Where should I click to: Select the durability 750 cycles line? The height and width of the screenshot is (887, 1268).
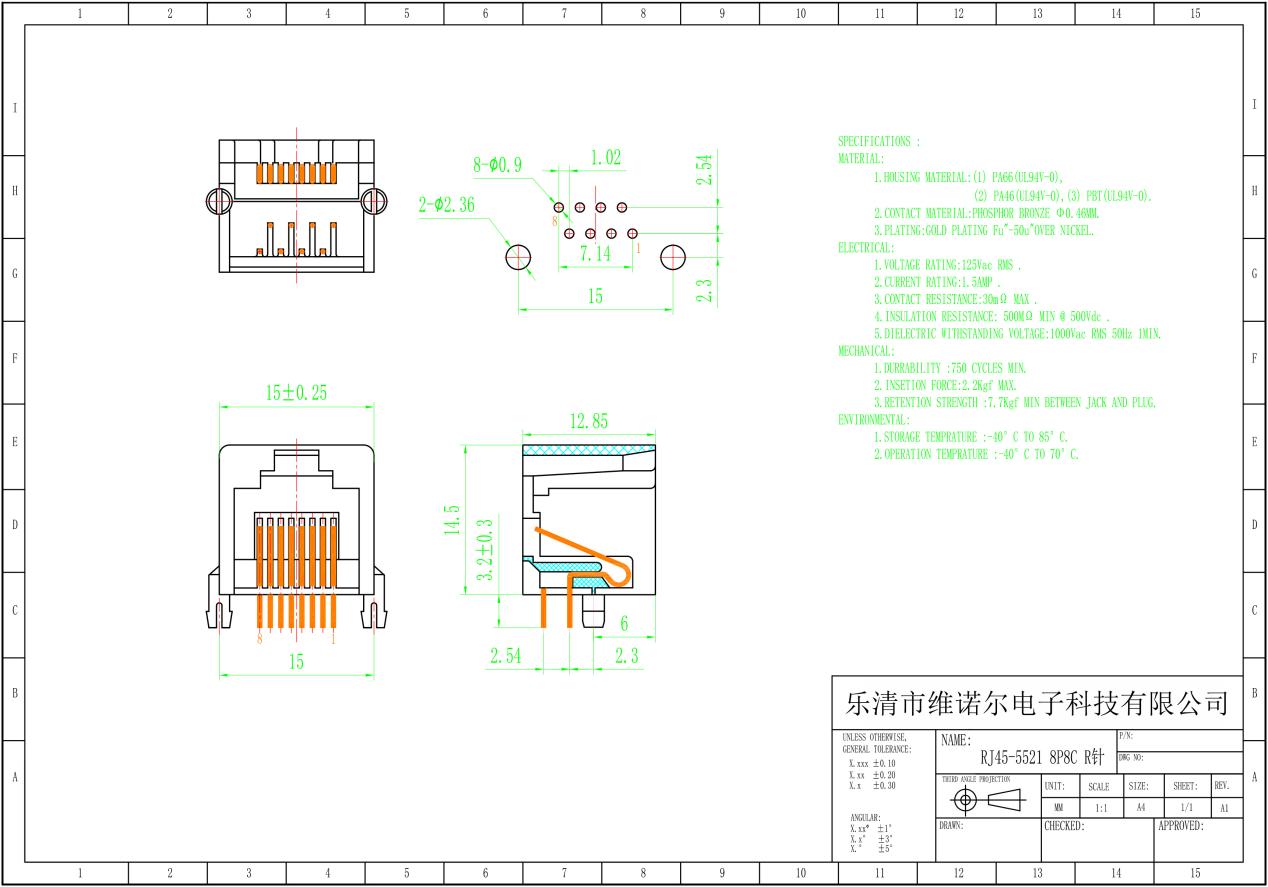[x=950, y=368]
